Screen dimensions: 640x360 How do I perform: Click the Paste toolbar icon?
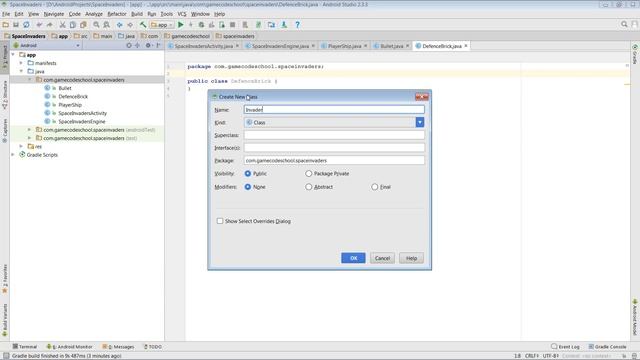click(x=83, y=25)
